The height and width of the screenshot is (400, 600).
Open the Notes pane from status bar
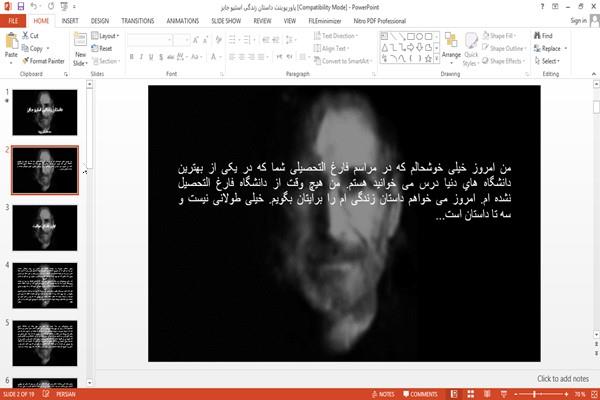point(383,394)
